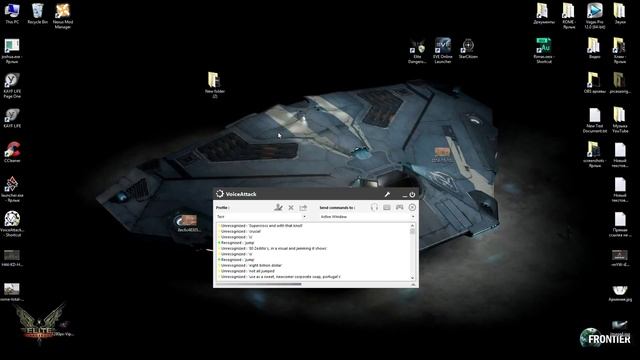Click the log's vertical scrollbar up arrow
This screenshot has height=360, width=640.
point(412,225)
